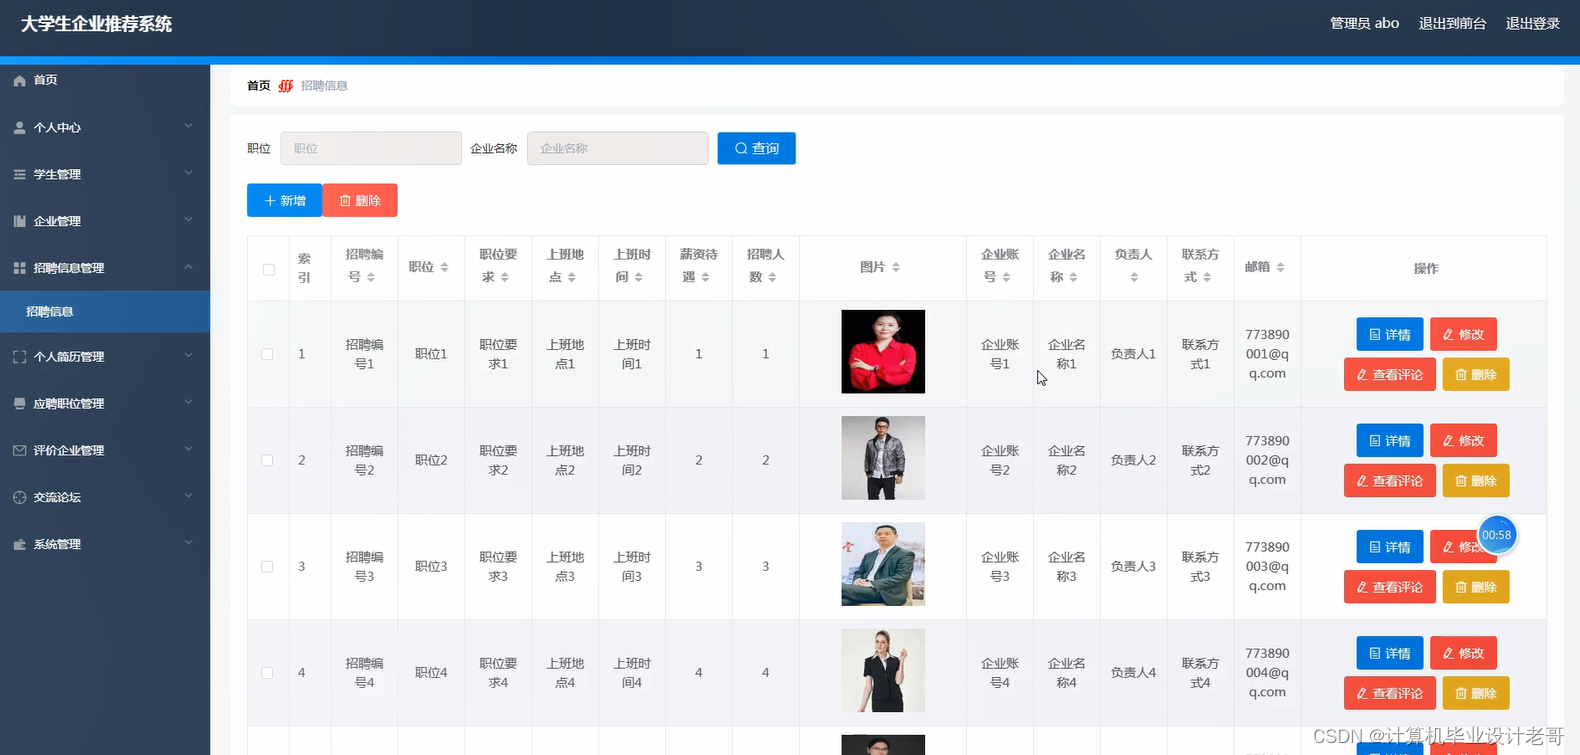Sort by 联系方式 column arrows
The image size is (1580, 755).
(x=1207, y=277)
